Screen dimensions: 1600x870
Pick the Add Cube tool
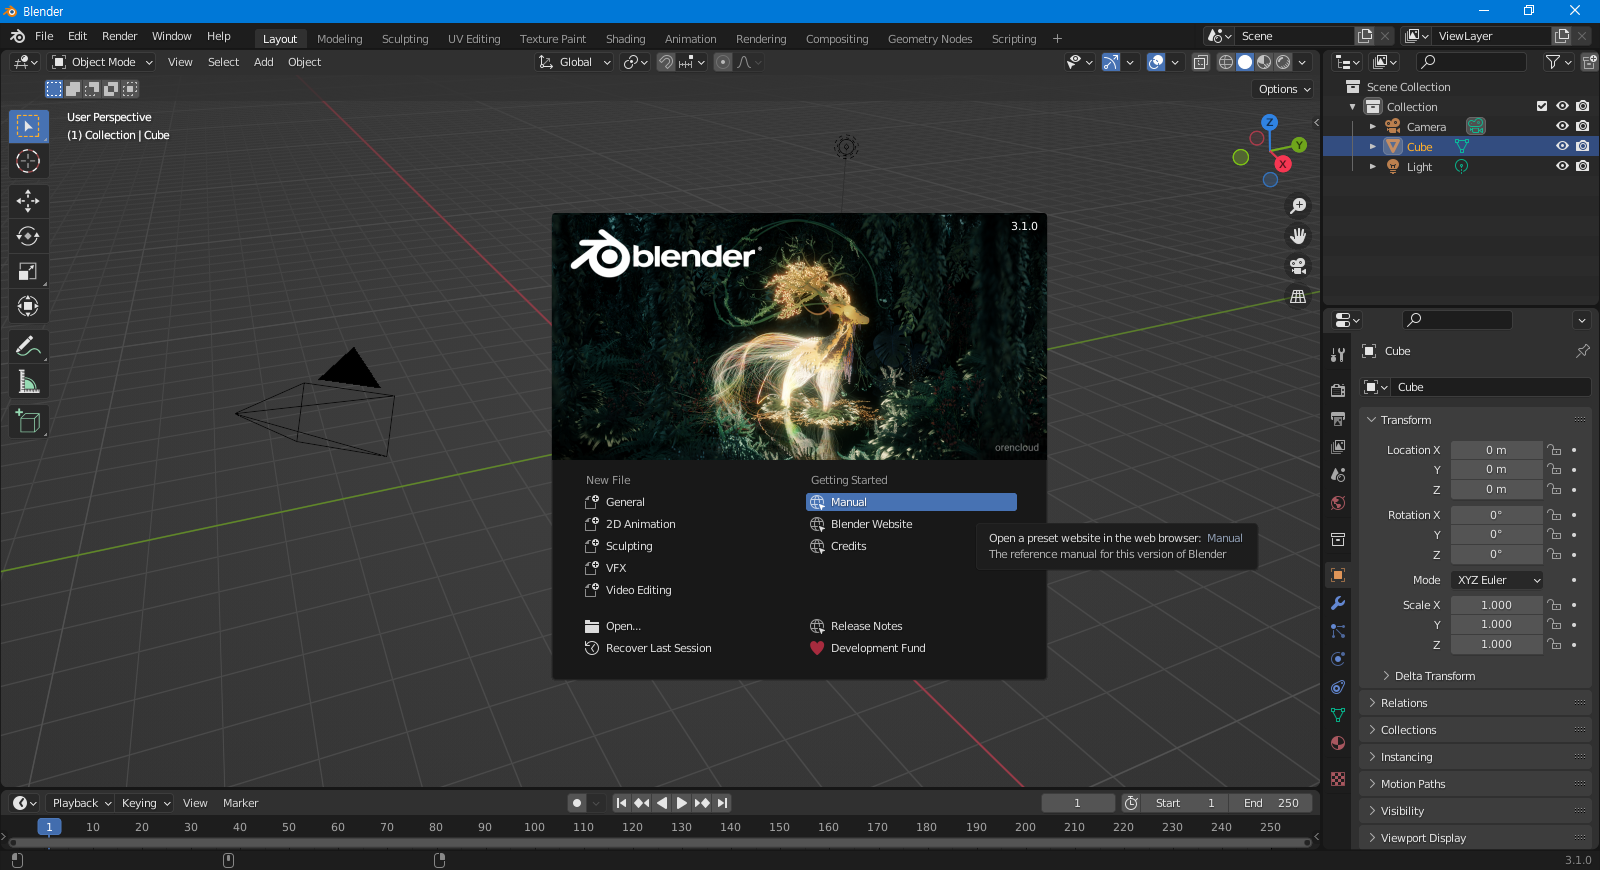pos(28,422)
